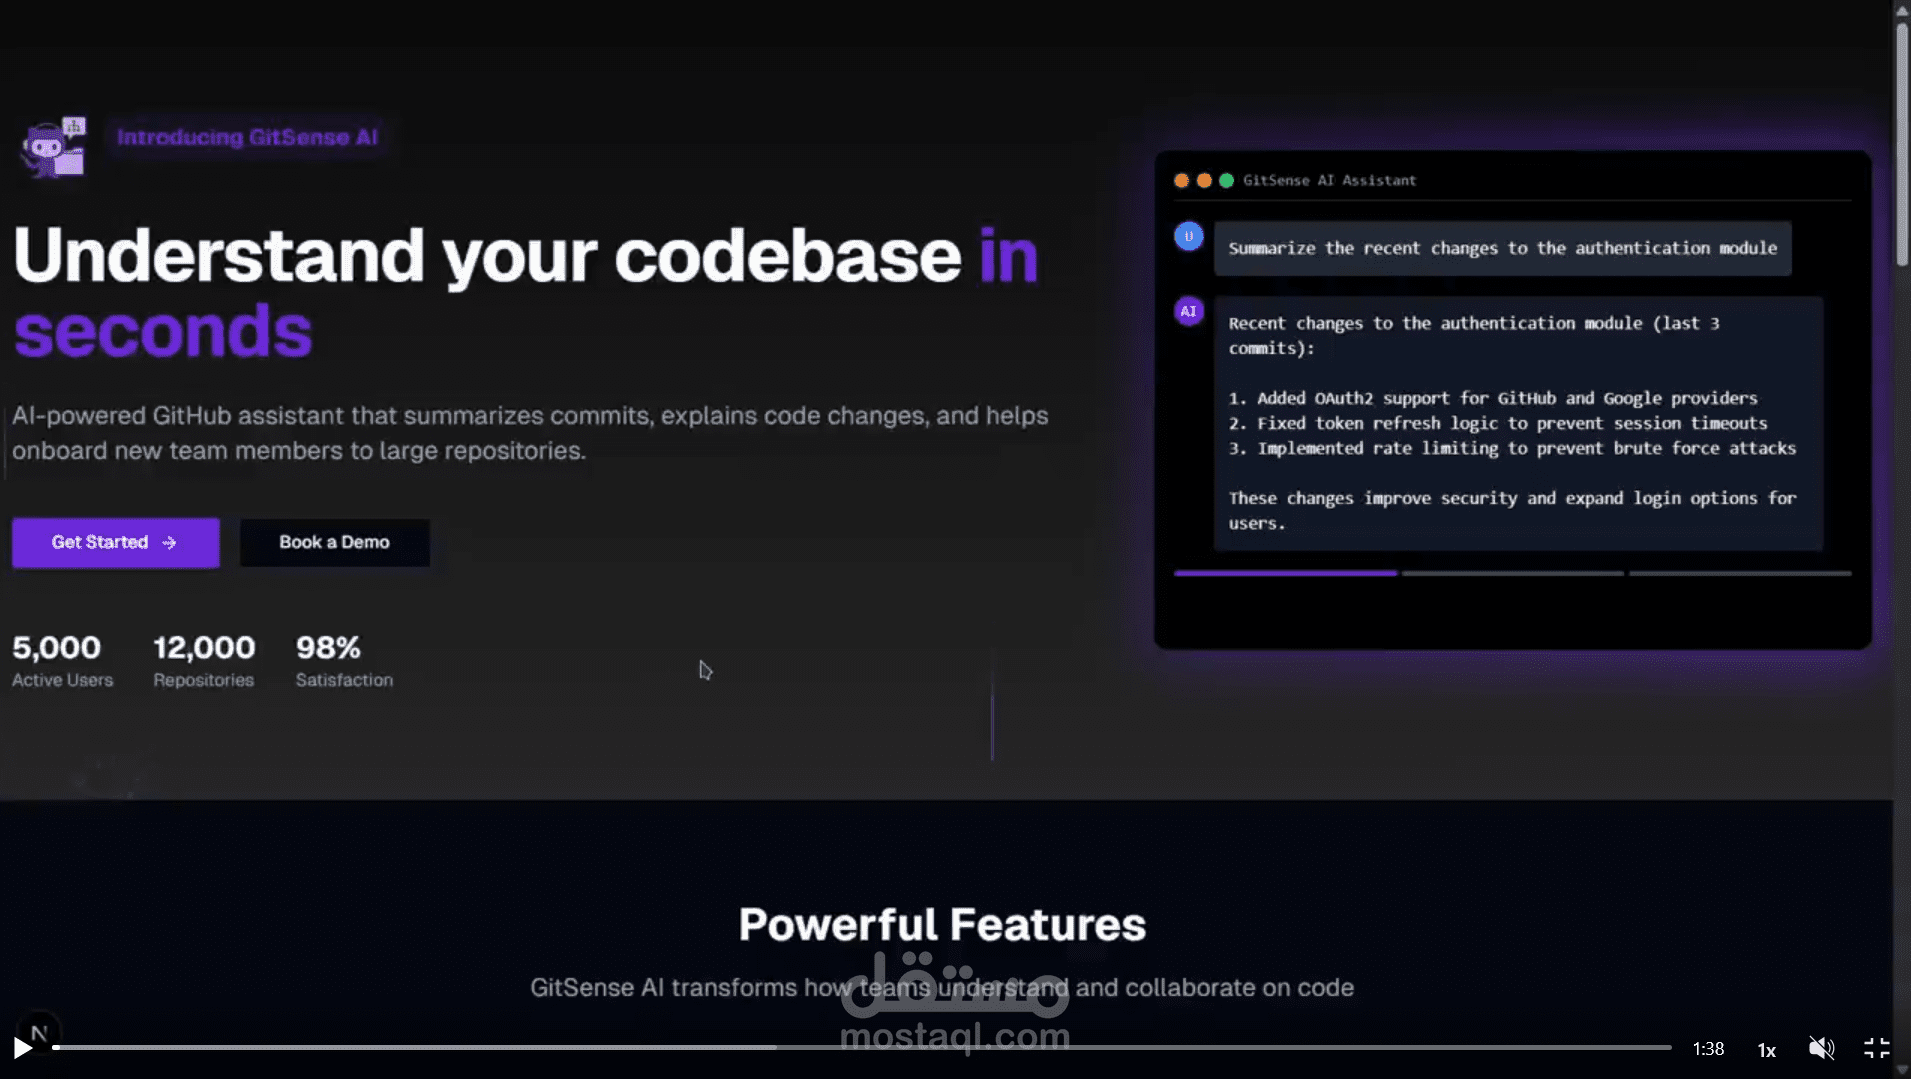Viewport: 1911px width, 1079px height.
Task: Click the 98% Satisfaction stat
Action: click(x=344, y=661)
